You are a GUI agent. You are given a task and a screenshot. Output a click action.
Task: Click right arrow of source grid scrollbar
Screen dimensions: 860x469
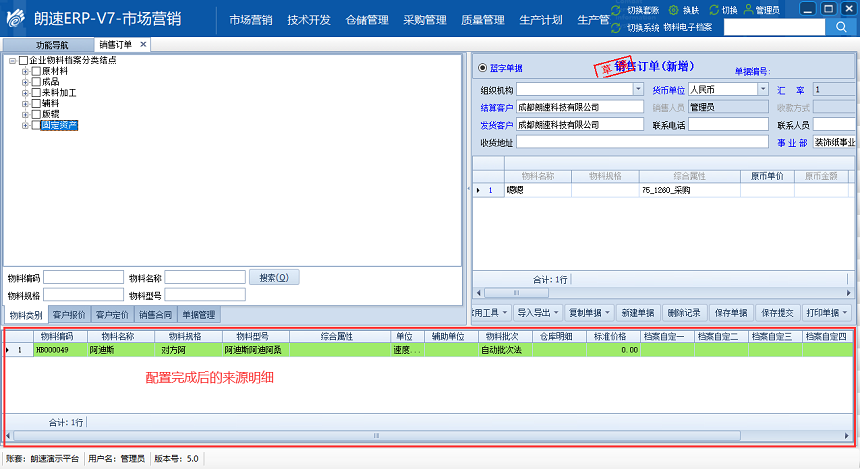[x=847, y=436]
